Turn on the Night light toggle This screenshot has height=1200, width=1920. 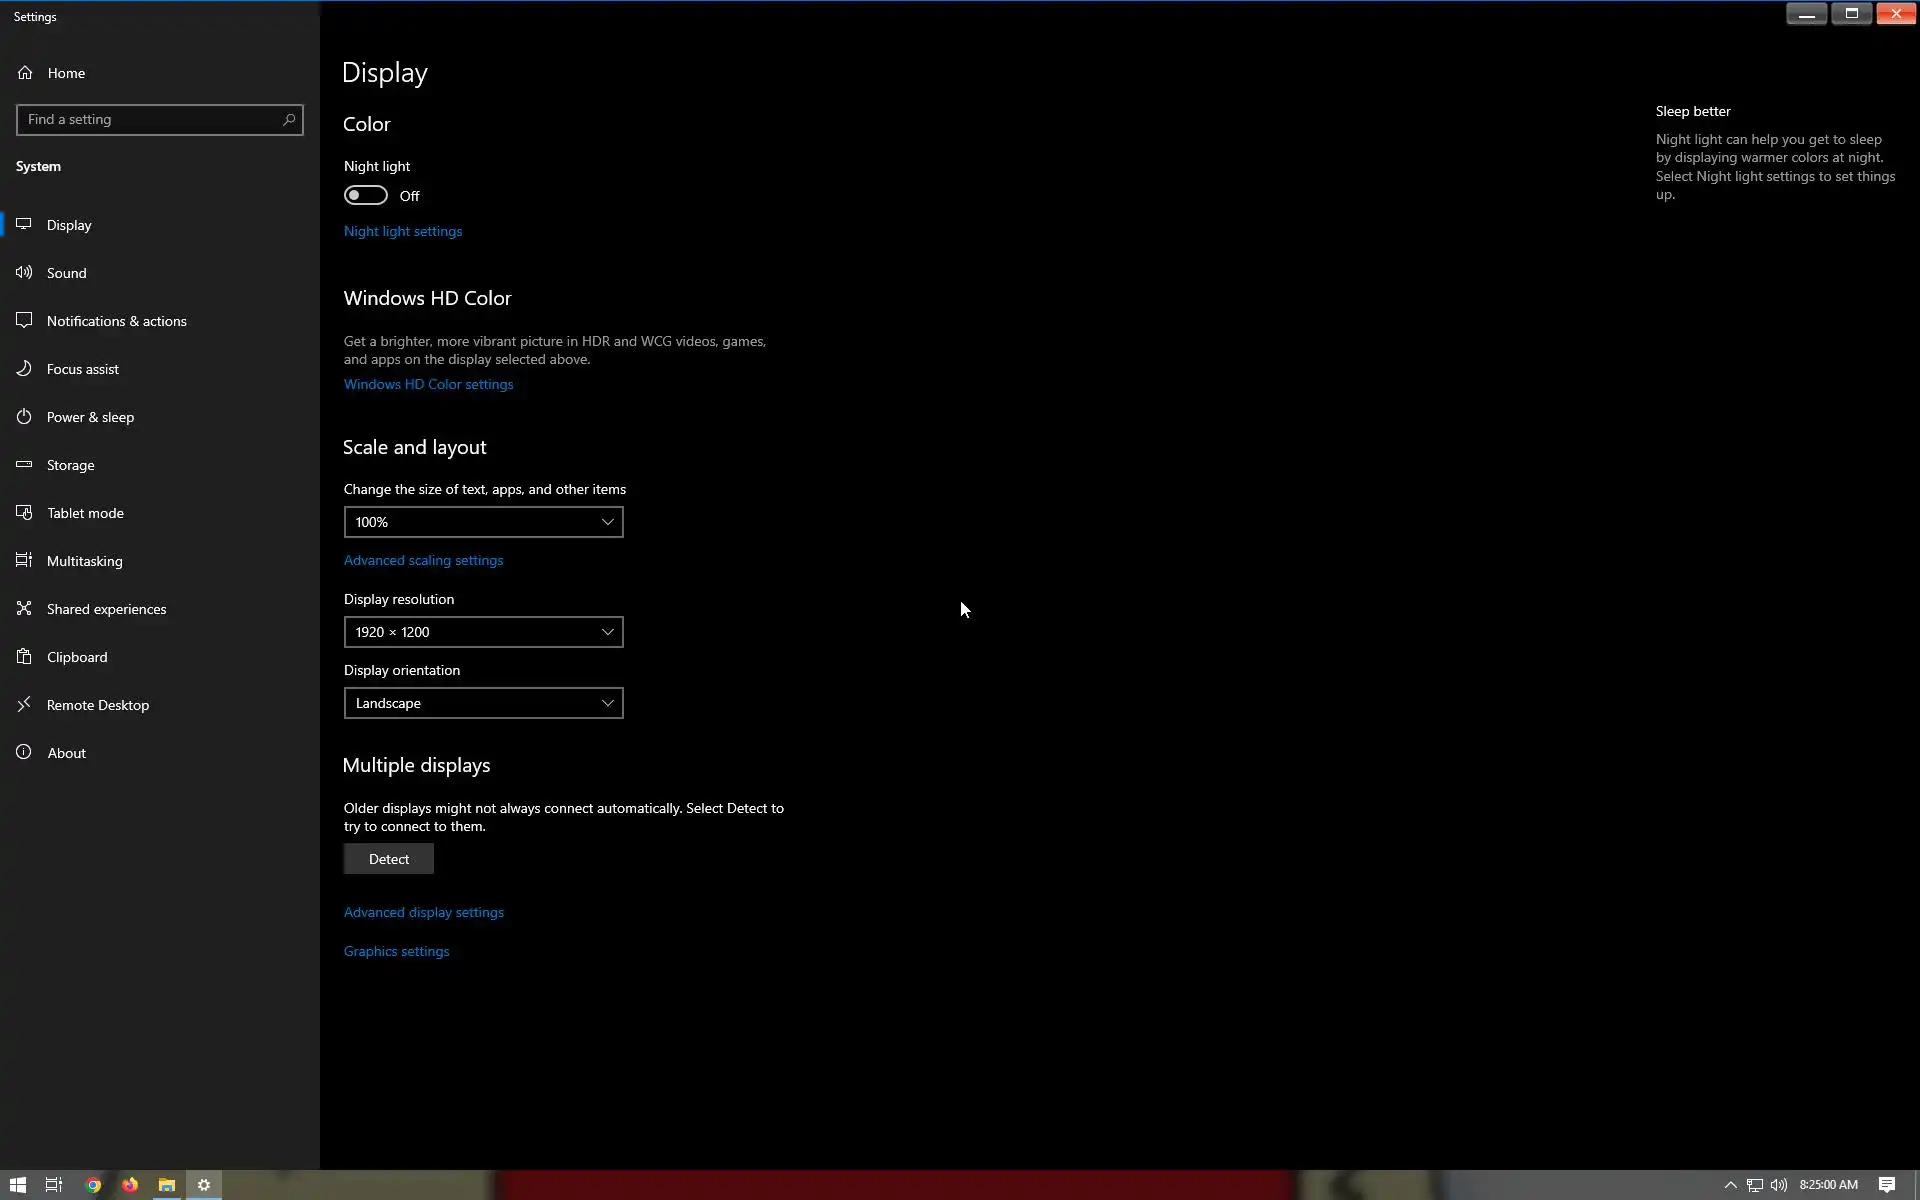click(x=366, y=196)
